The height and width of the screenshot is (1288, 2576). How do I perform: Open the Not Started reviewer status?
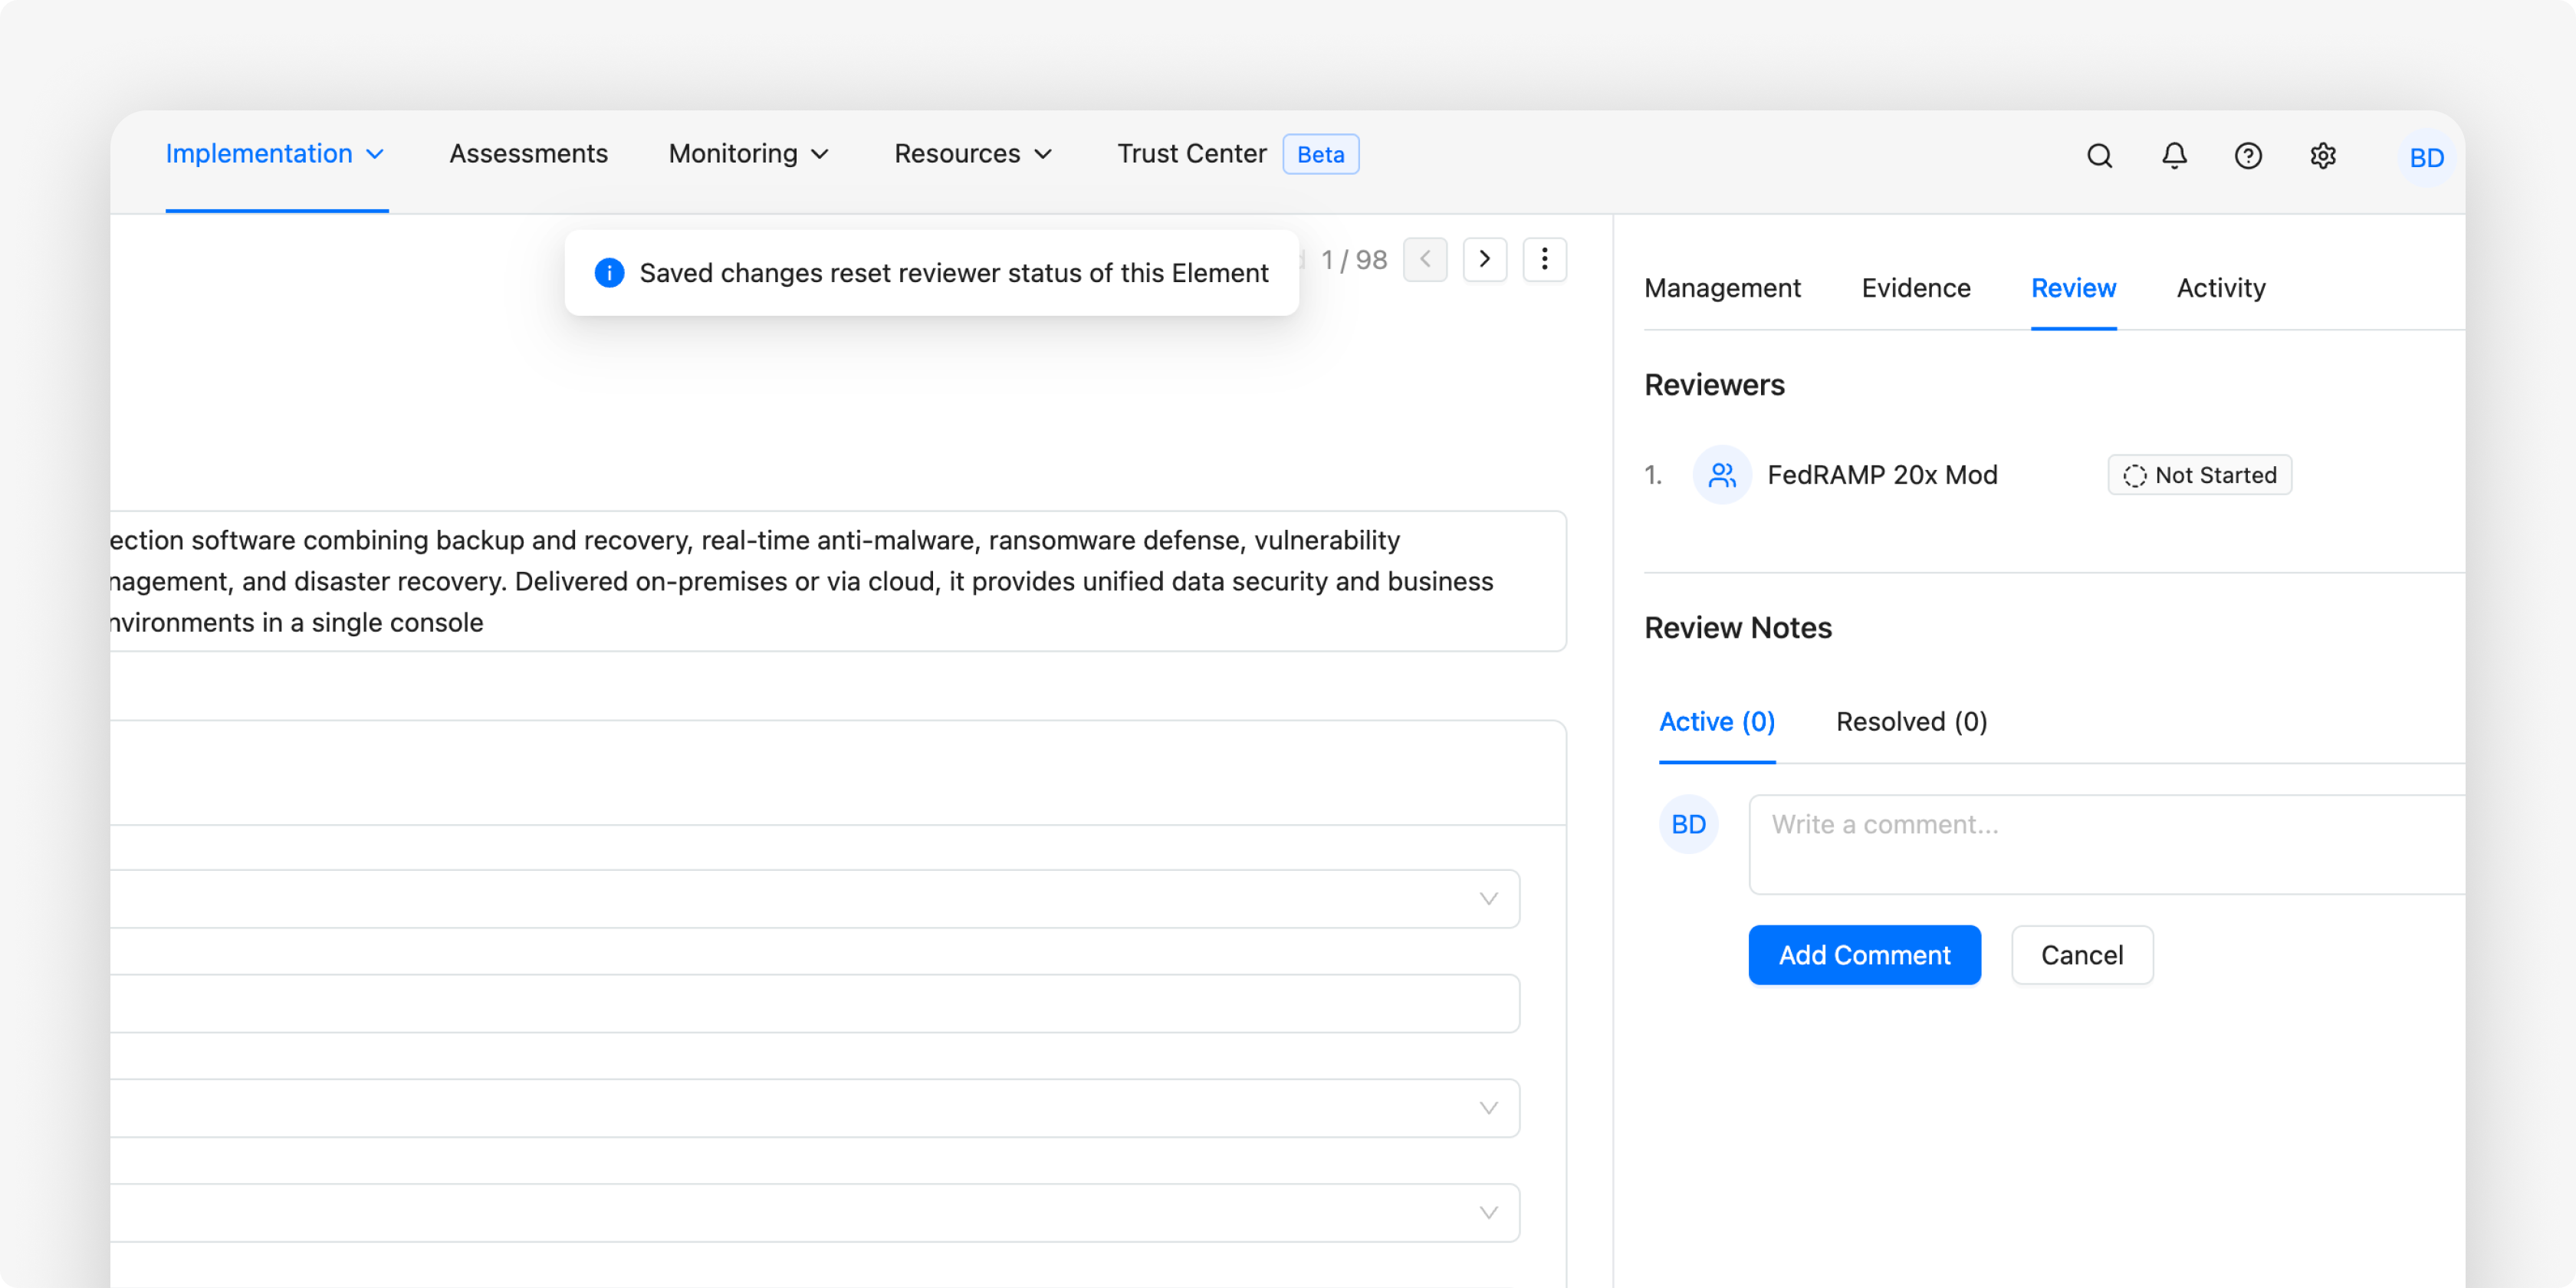2200,475
